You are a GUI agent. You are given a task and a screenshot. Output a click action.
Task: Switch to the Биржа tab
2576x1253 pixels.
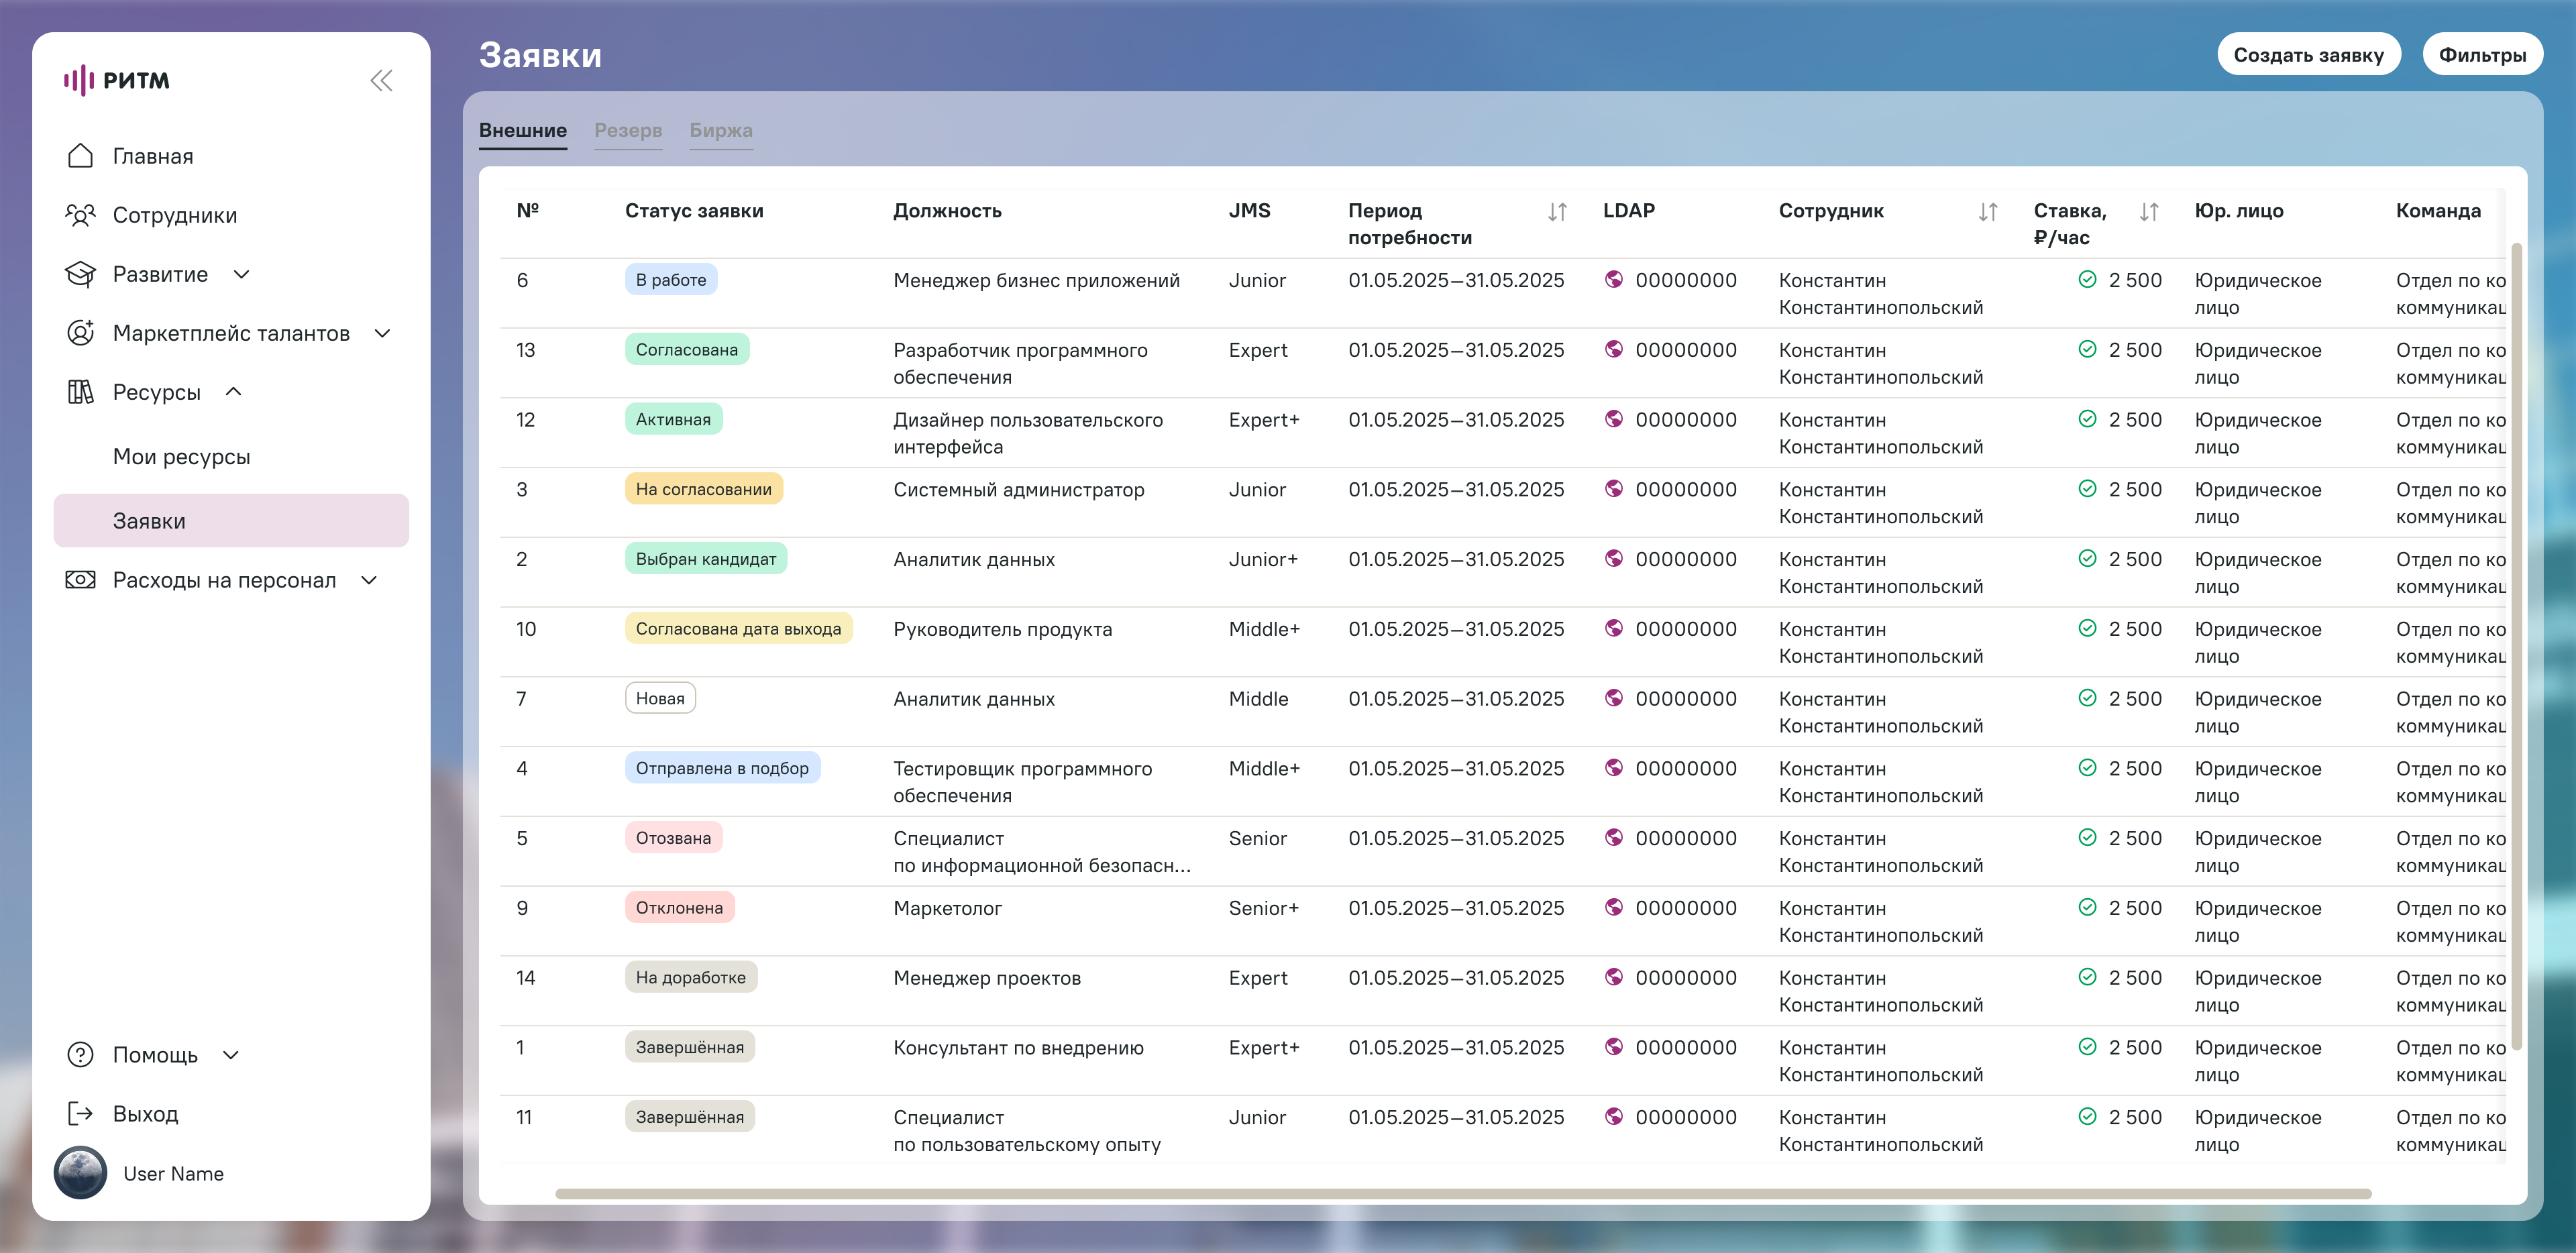tap(720, 130)
